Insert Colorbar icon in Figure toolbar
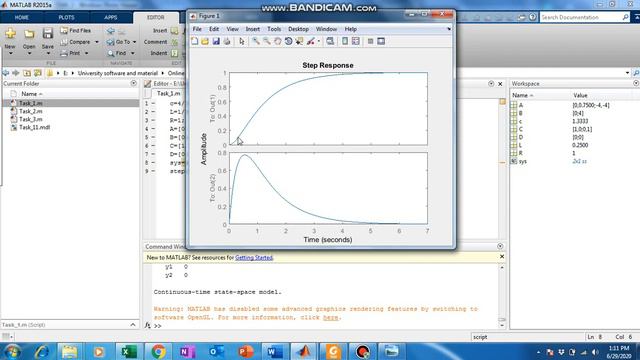640x360 pixels. point(345,41)
